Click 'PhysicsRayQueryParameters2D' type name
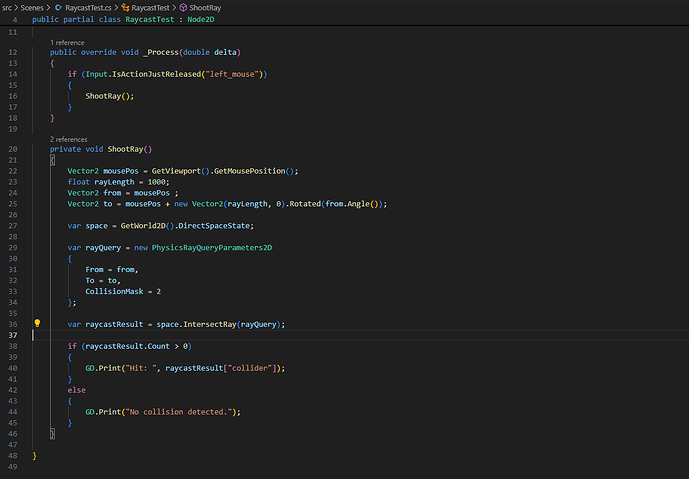689x479 pixels. click(x=212, y=248)
